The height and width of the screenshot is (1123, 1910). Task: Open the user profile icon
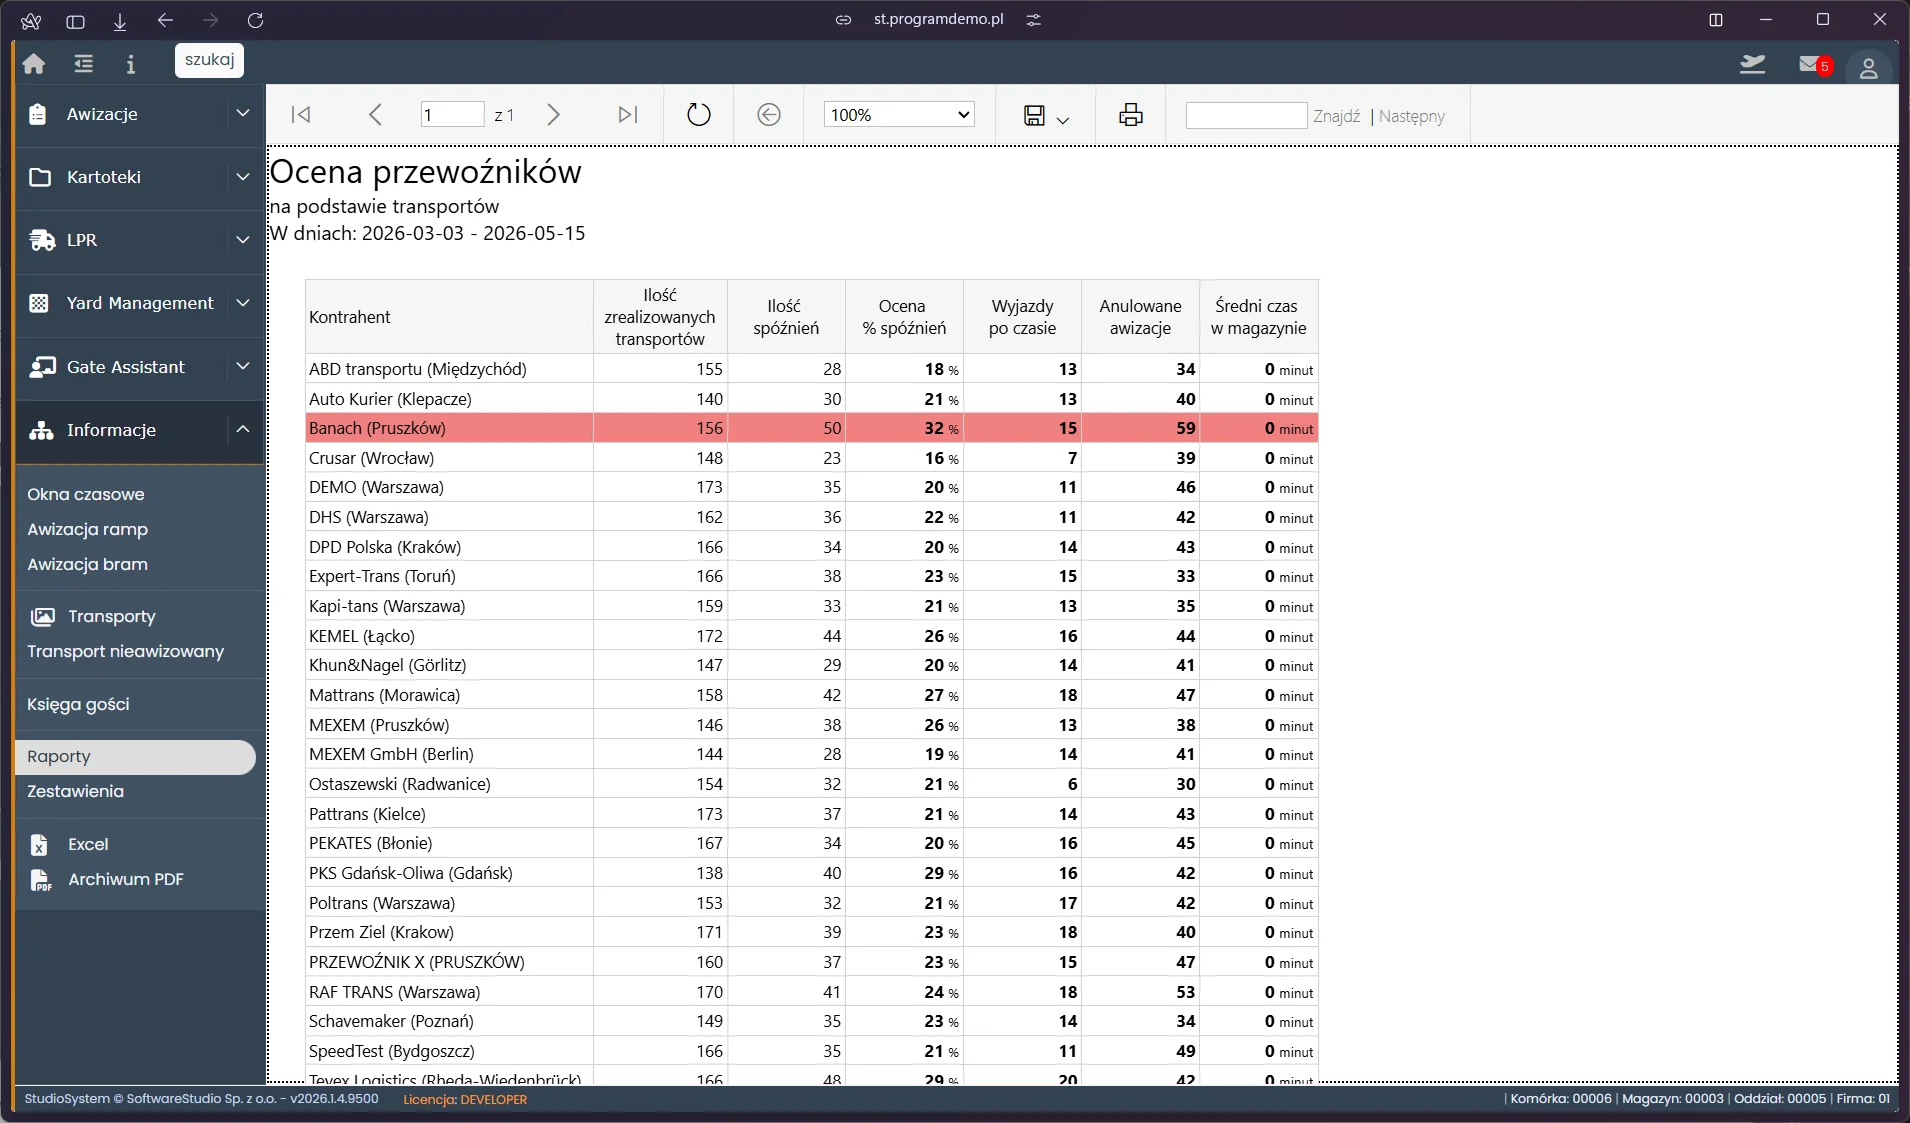1868,68
